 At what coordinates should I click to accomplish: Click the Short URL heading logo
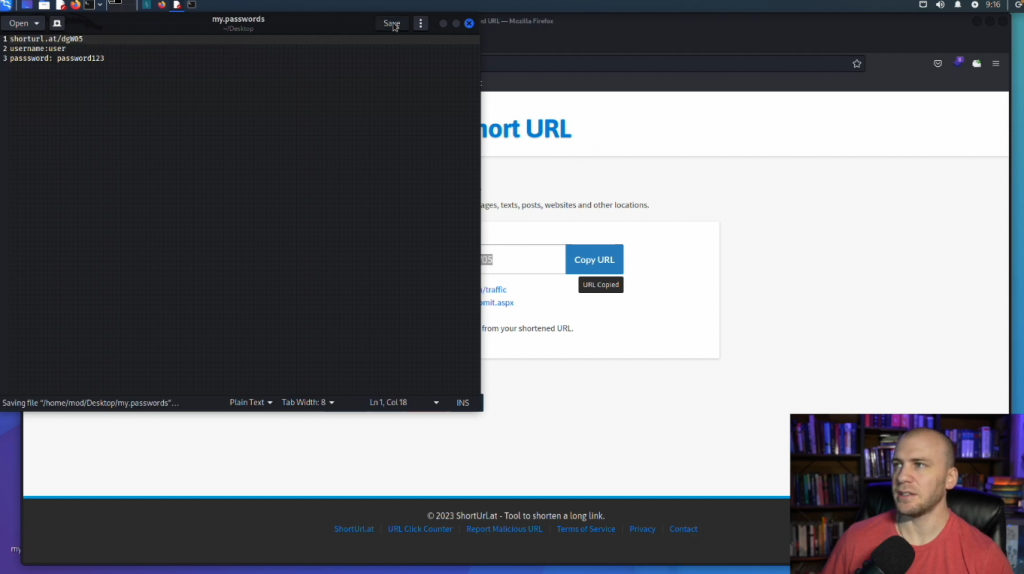tap(526, 129)
